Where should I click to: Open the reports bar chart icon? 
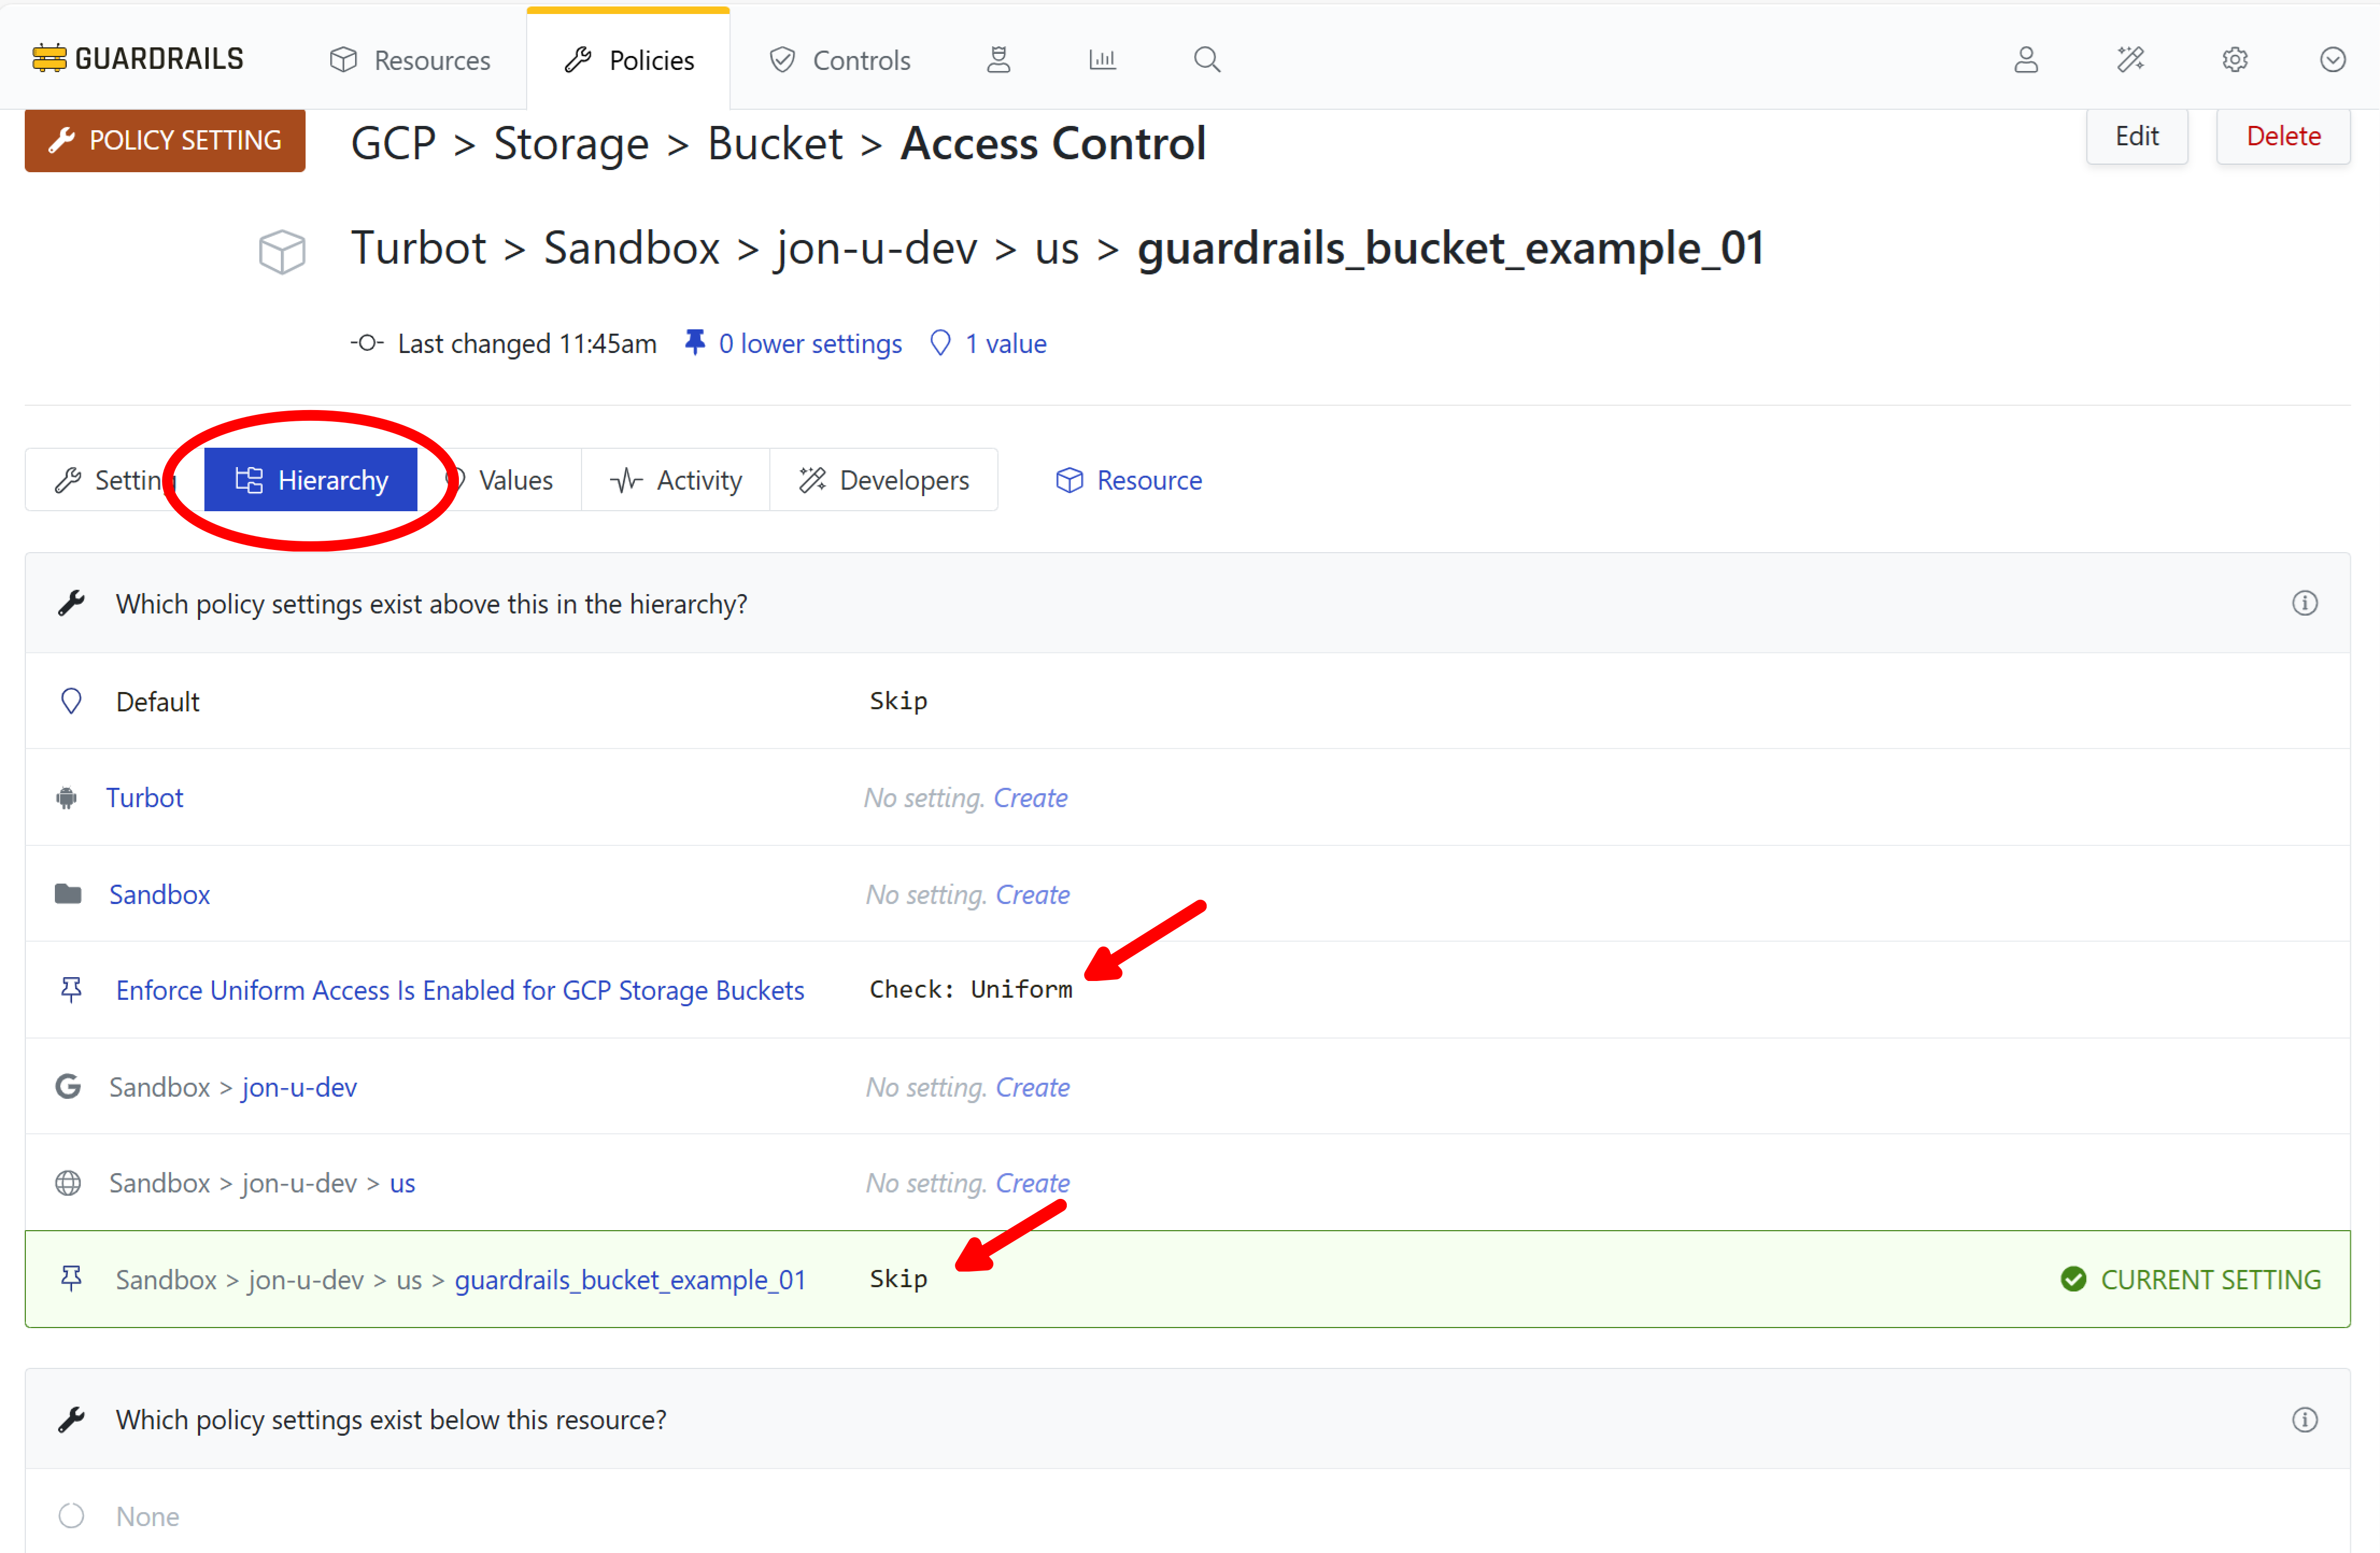1102,60
